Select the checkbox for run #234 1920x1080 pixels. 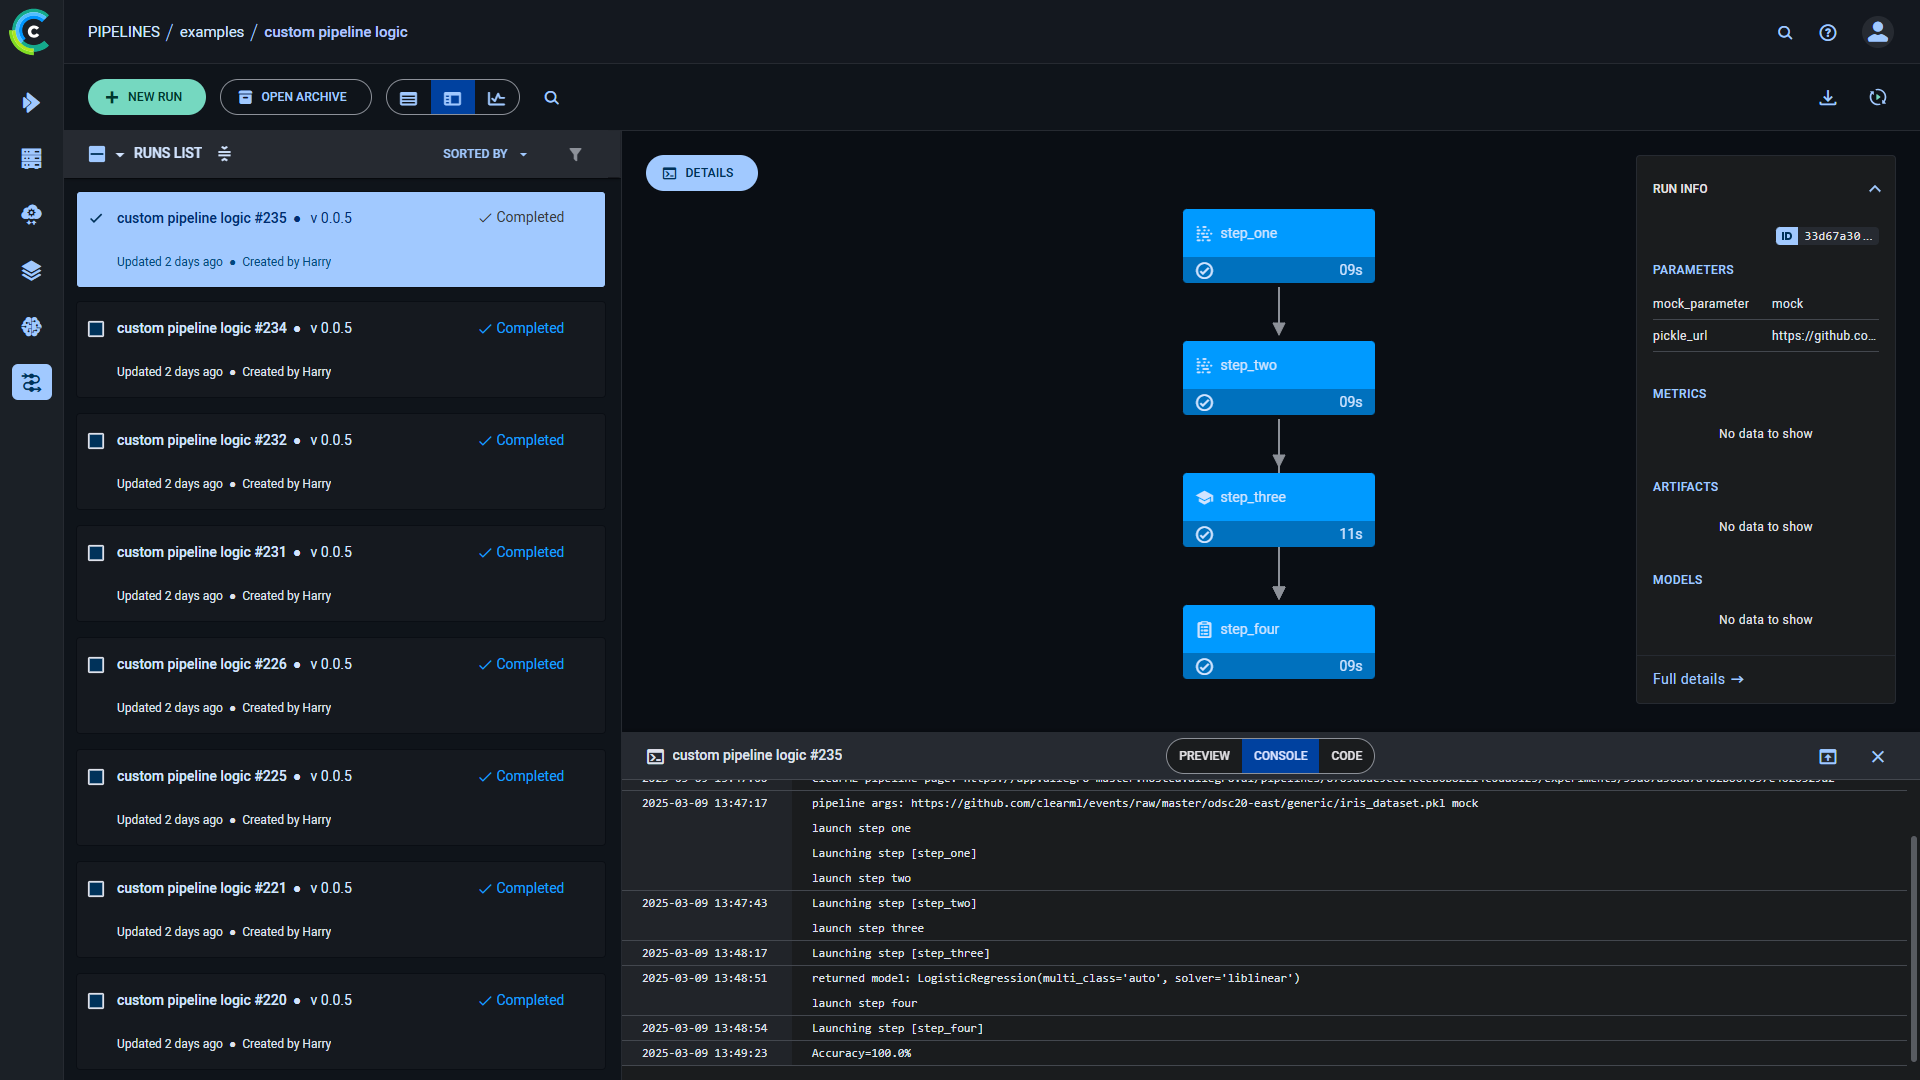[95, 329]
